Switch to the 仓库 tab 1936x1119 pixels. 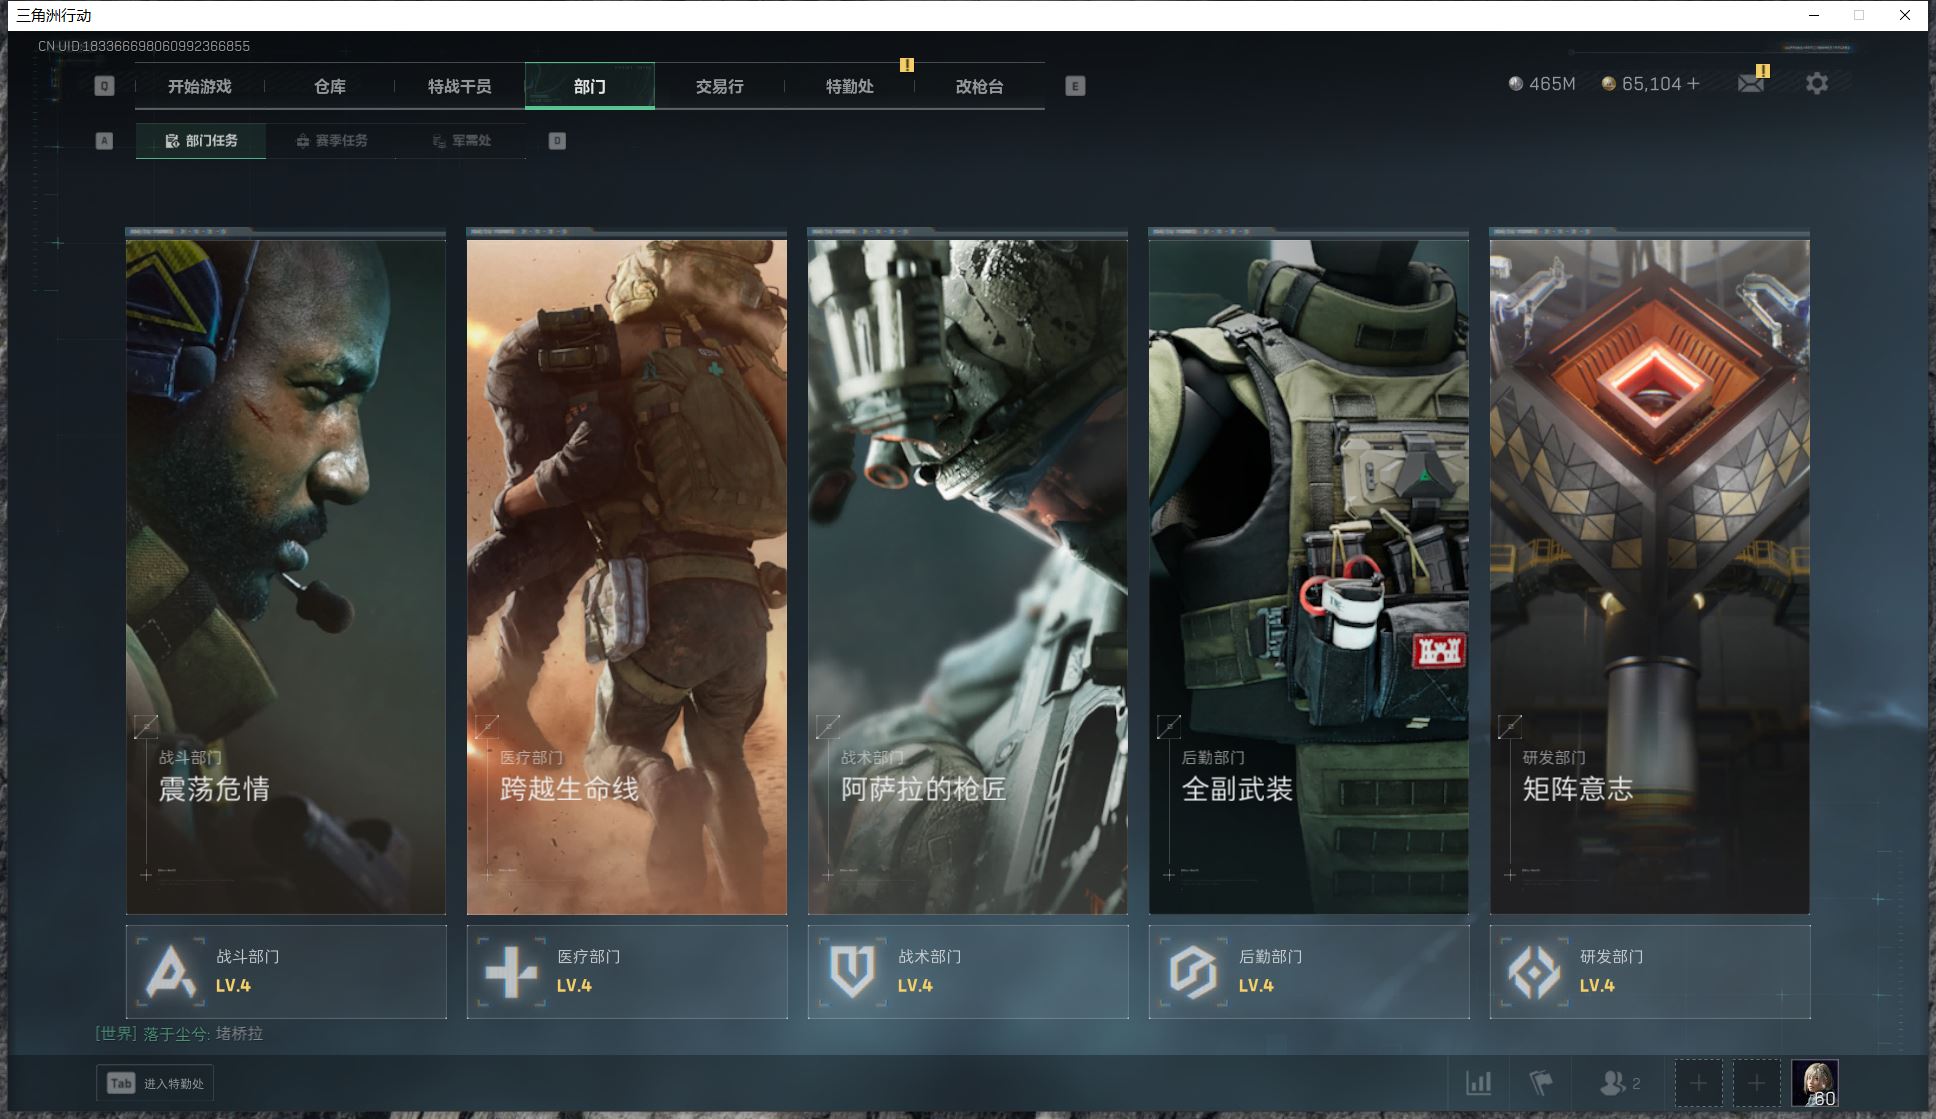pos(330,86)
